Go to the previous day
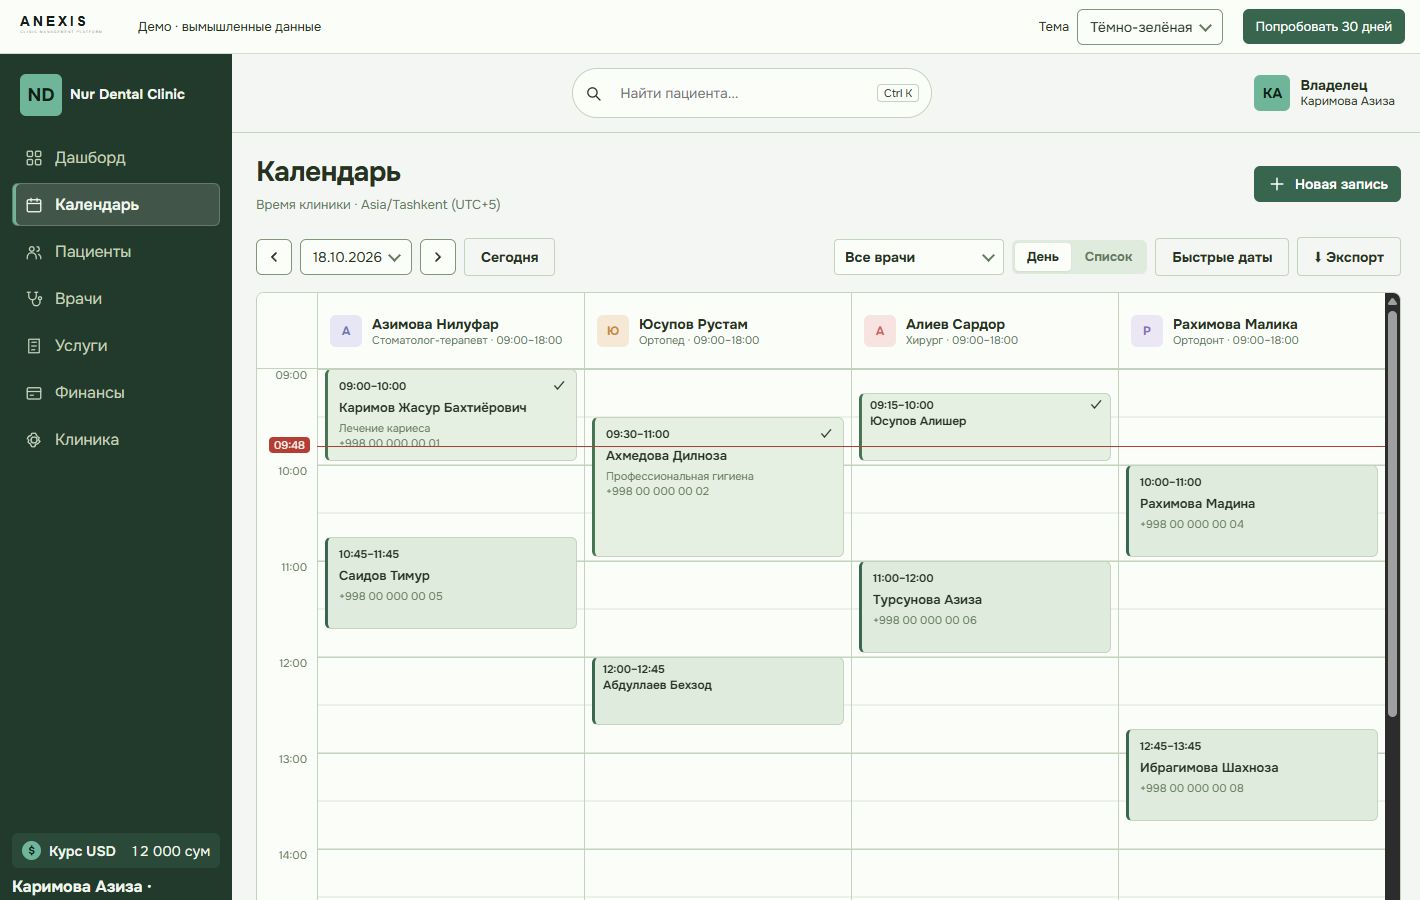The image size is (1420, 900). tap(274, 257)
